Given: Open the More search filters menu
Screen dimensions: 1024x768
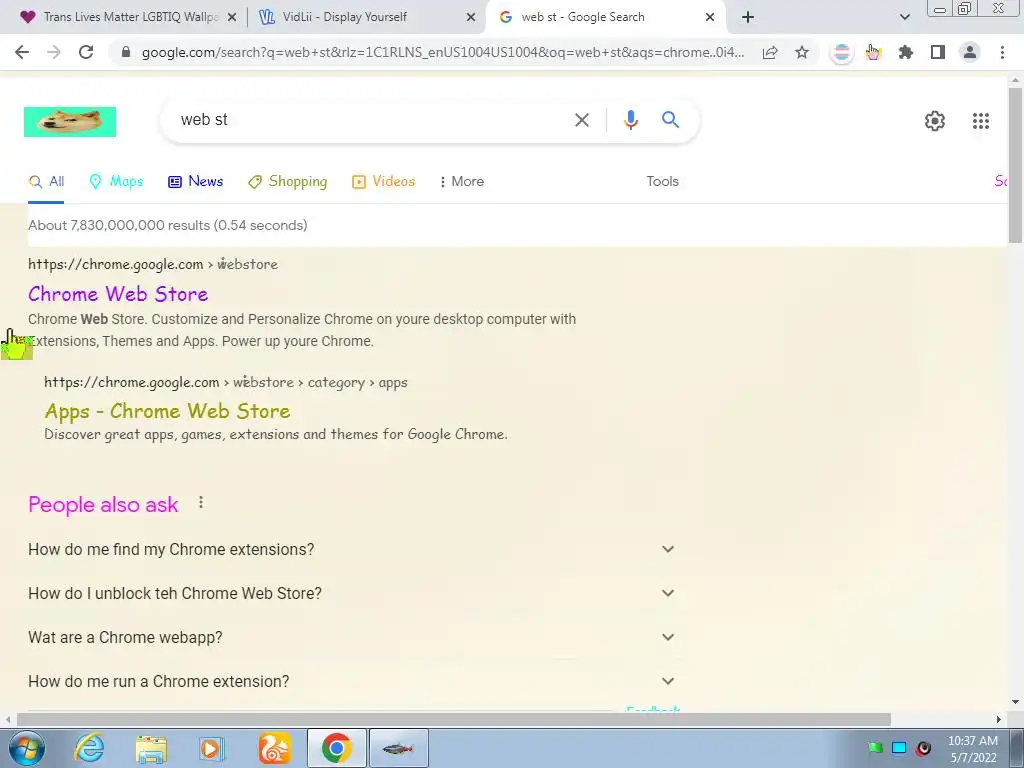Looking at the screenshot, I should click(x=462, y=182).
